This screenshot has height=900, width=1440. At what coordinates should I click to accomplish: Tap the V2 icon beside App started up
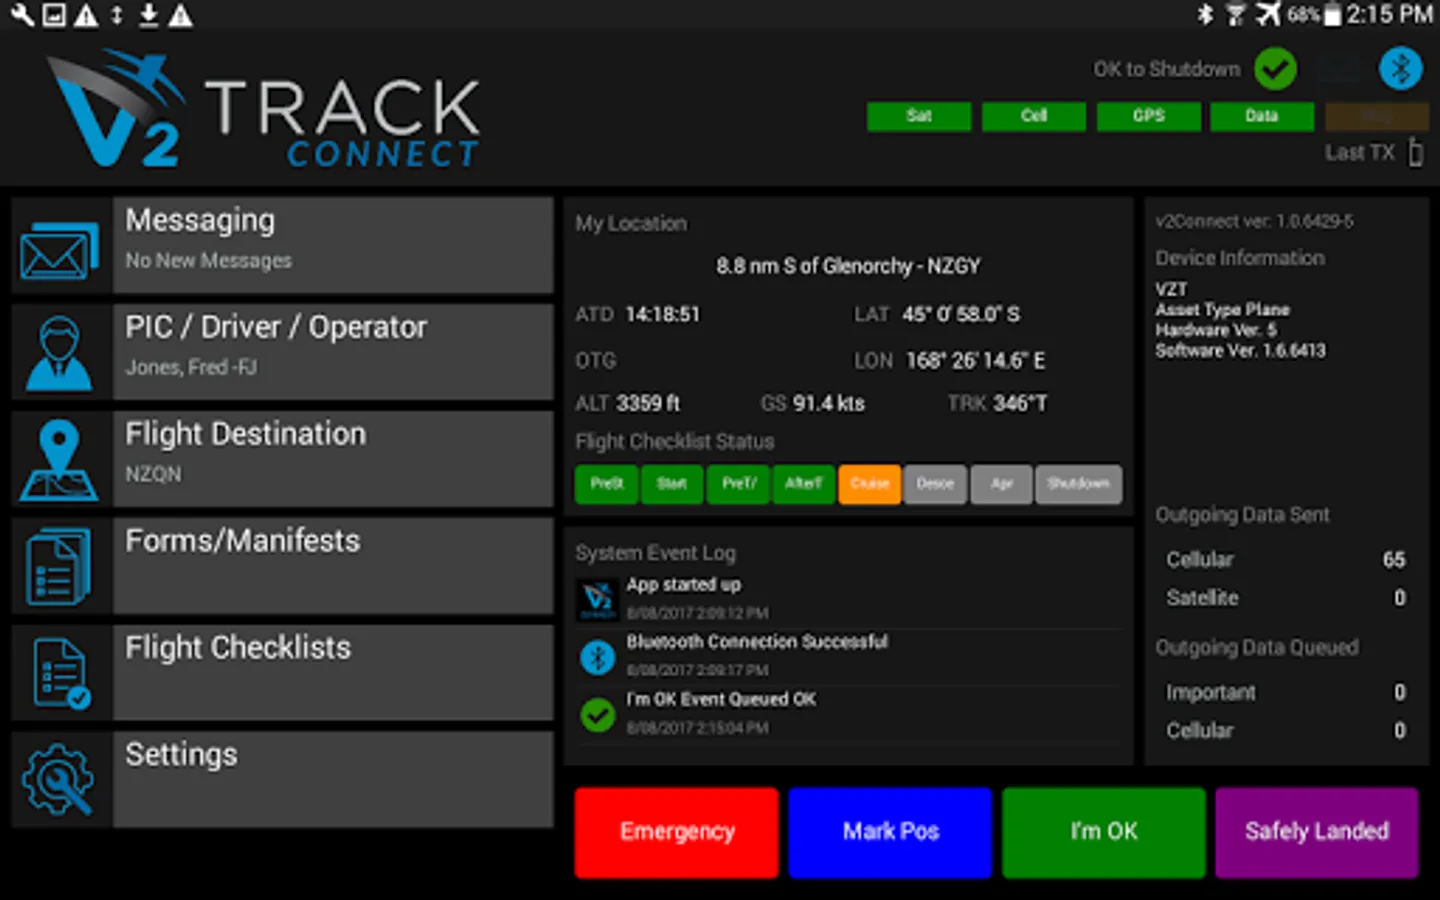tap(597, 598)
